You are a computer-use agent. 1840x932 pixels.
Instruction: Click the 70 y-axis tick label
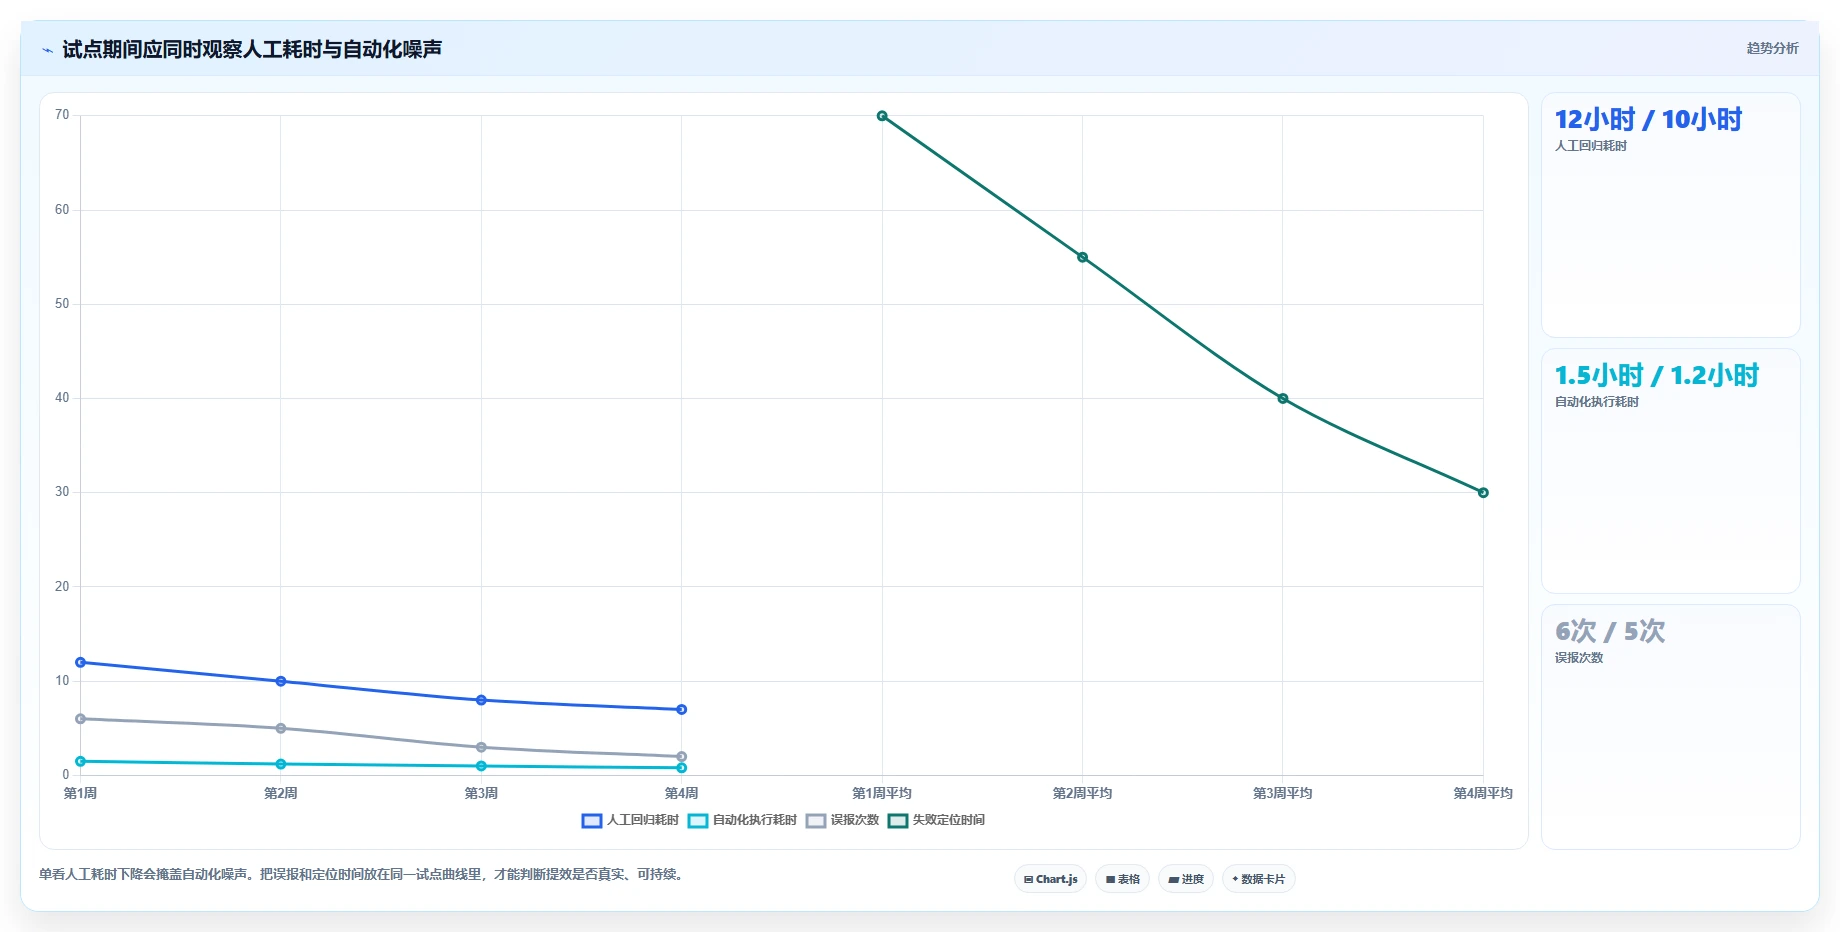coord(62,115)
